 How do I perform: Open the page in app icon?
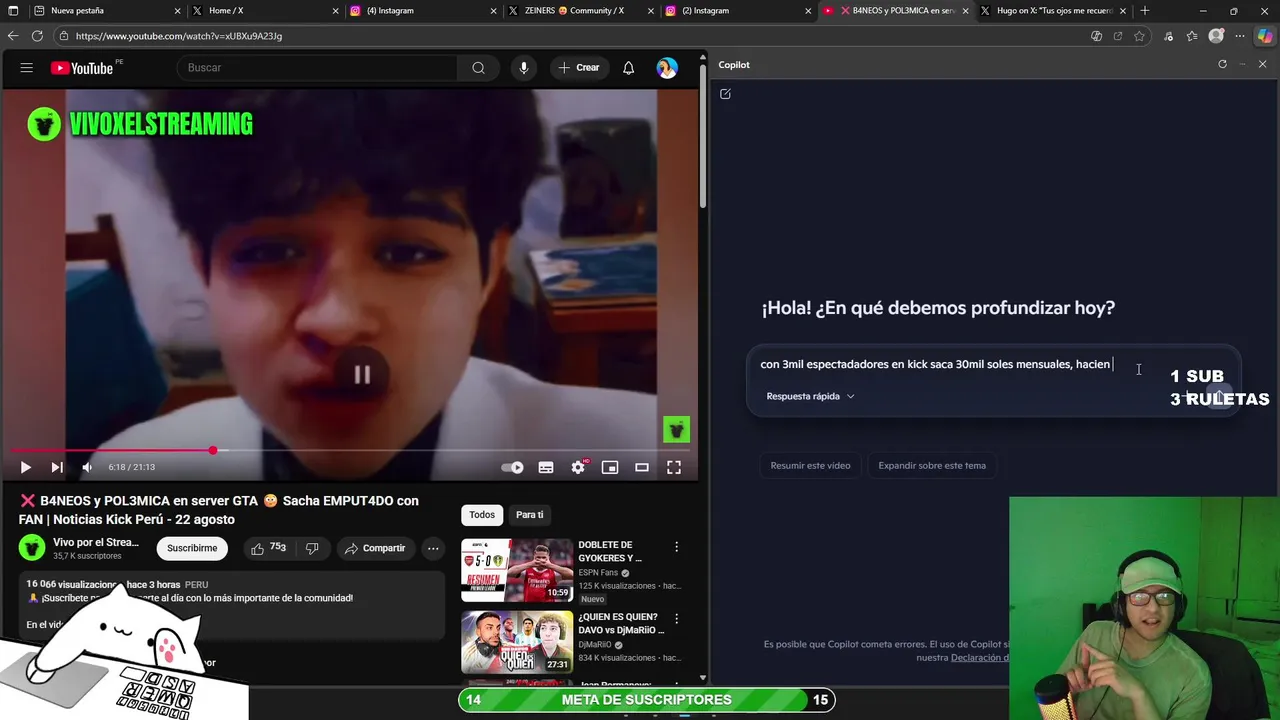tap(1118, 36)
